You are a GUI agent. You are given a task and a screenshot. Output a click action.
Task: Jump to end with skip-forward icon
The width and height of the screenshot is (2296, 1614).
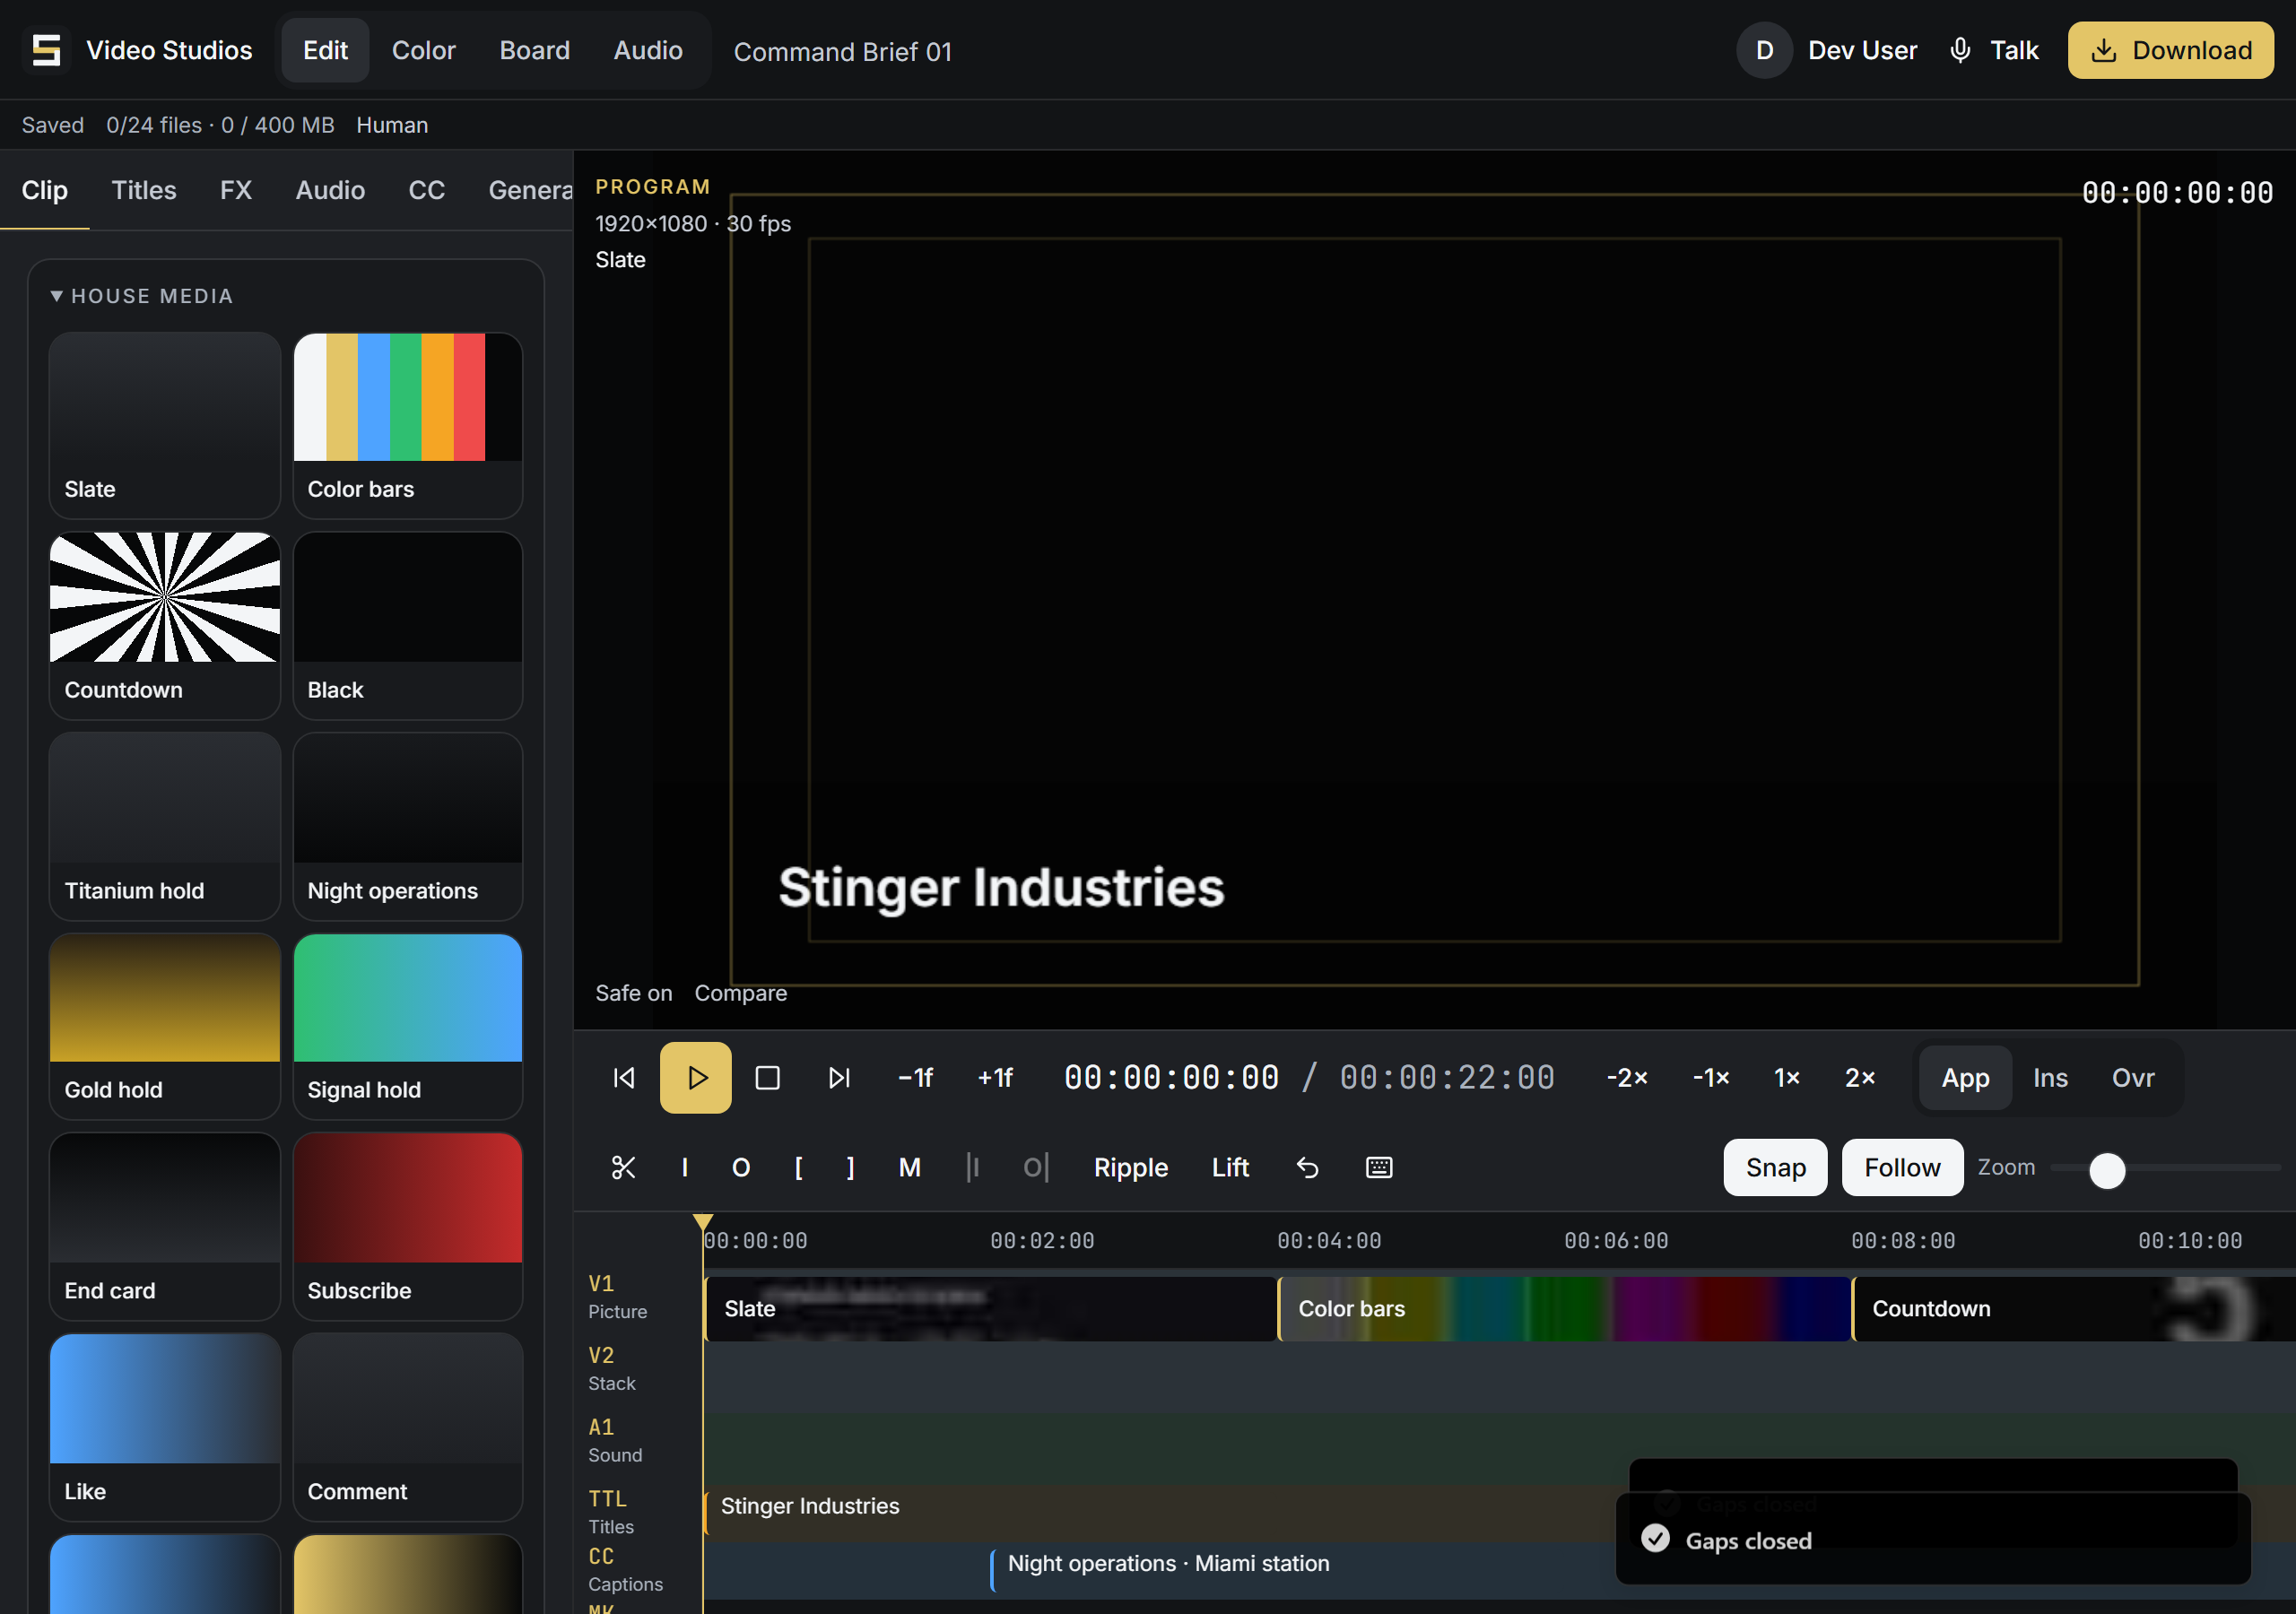(x=839, y=1078)
